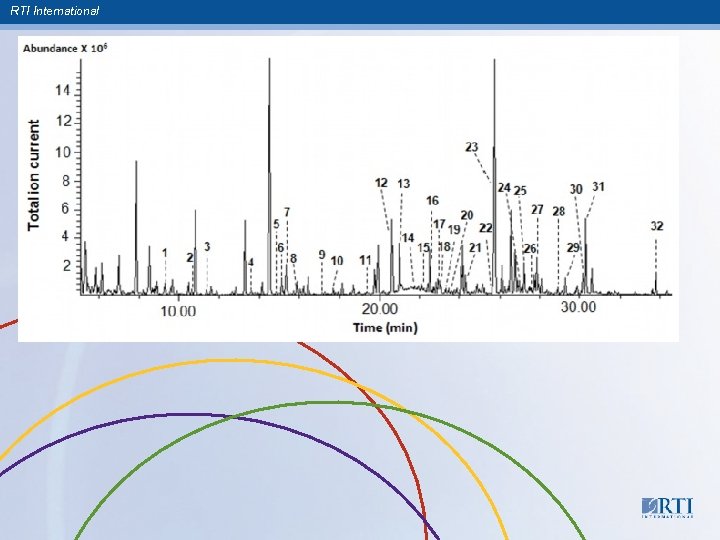Click the 30.00 time axis tick label
The width and height of the screenshot is (720, 540).
[x=578, y=307]
